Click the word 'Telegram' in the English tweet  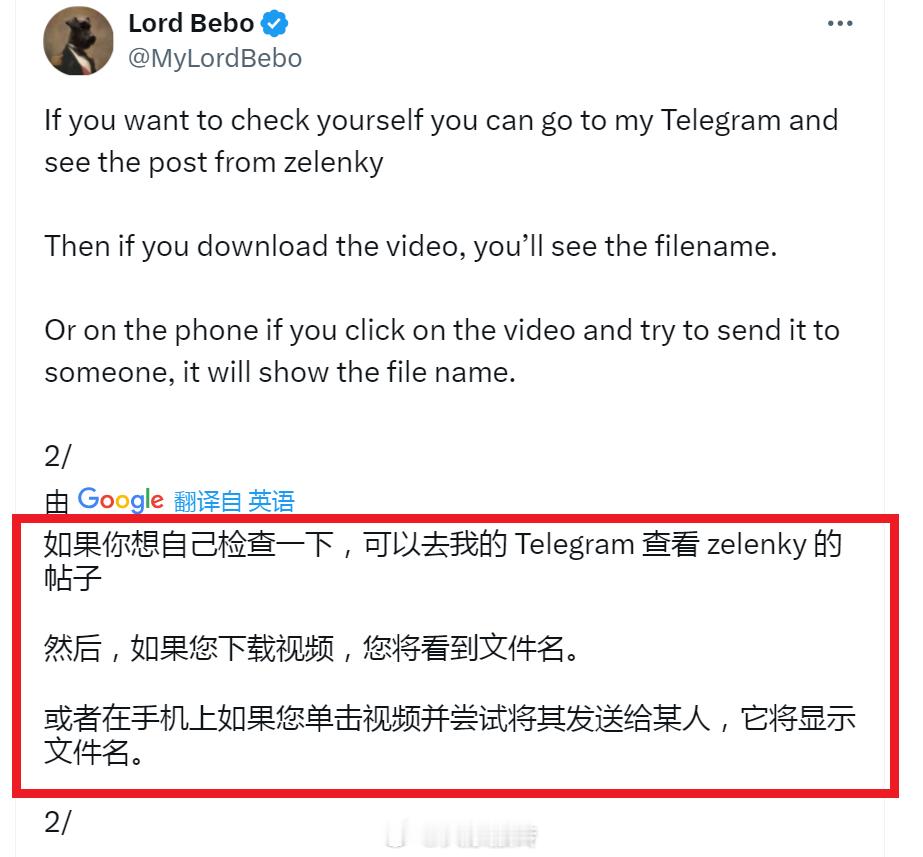point(721,120)
